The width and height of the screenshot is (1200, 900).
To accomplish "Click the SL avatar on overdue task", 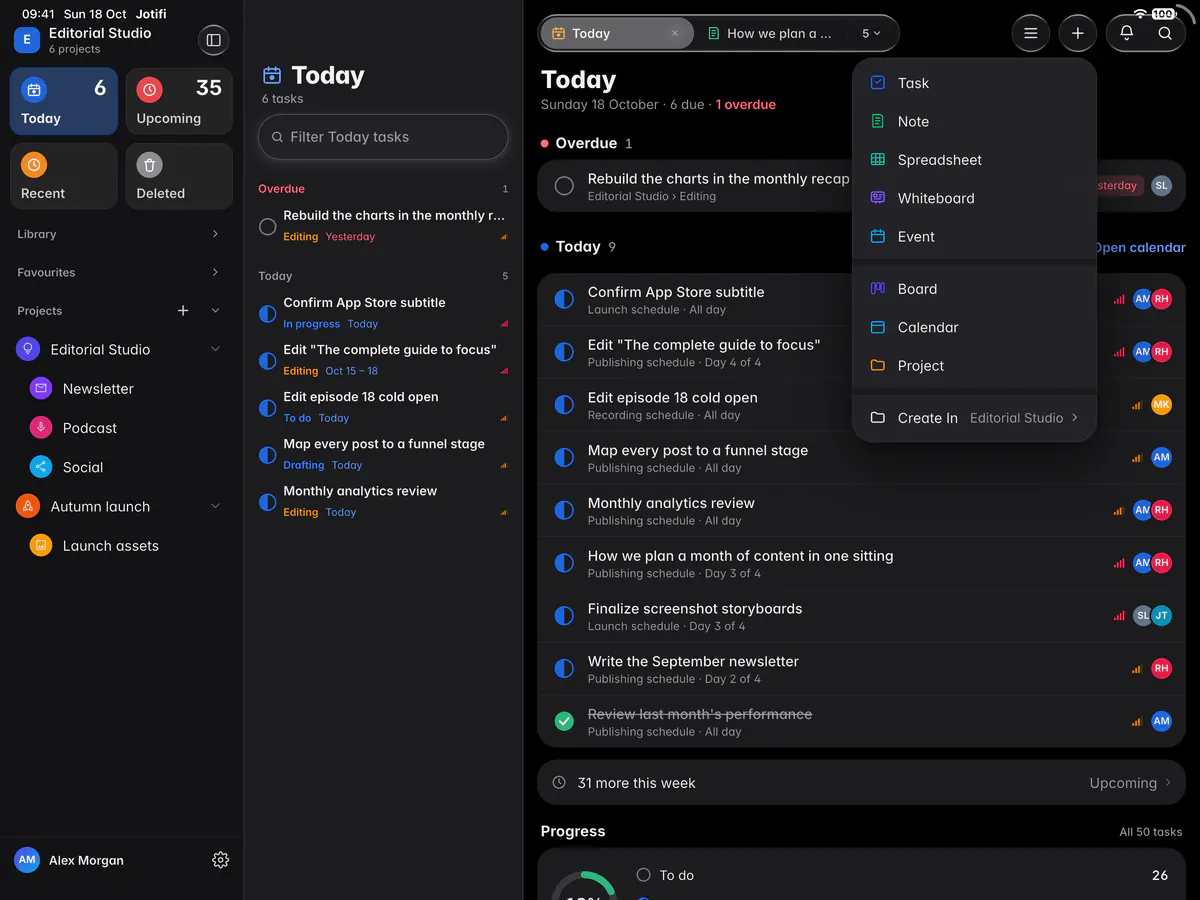I will pyautogui.click(x=1161, y=185).
